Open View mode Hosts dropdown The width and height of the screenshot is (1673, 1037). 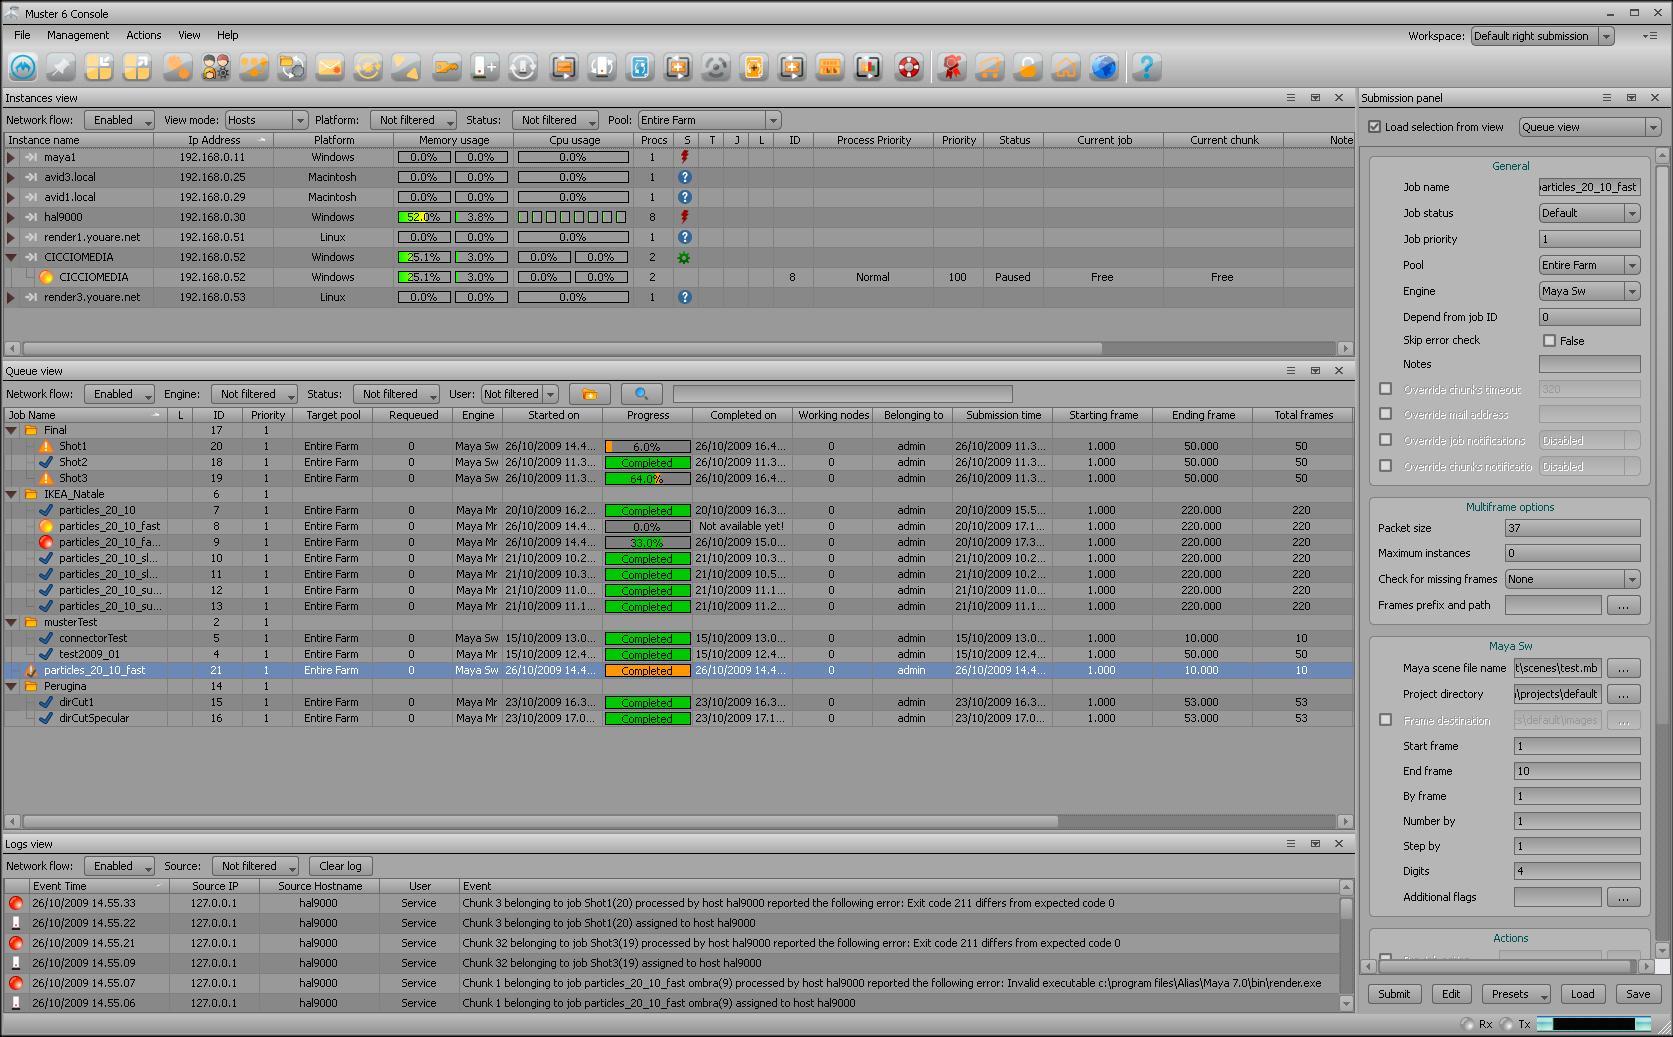point(266,120)
